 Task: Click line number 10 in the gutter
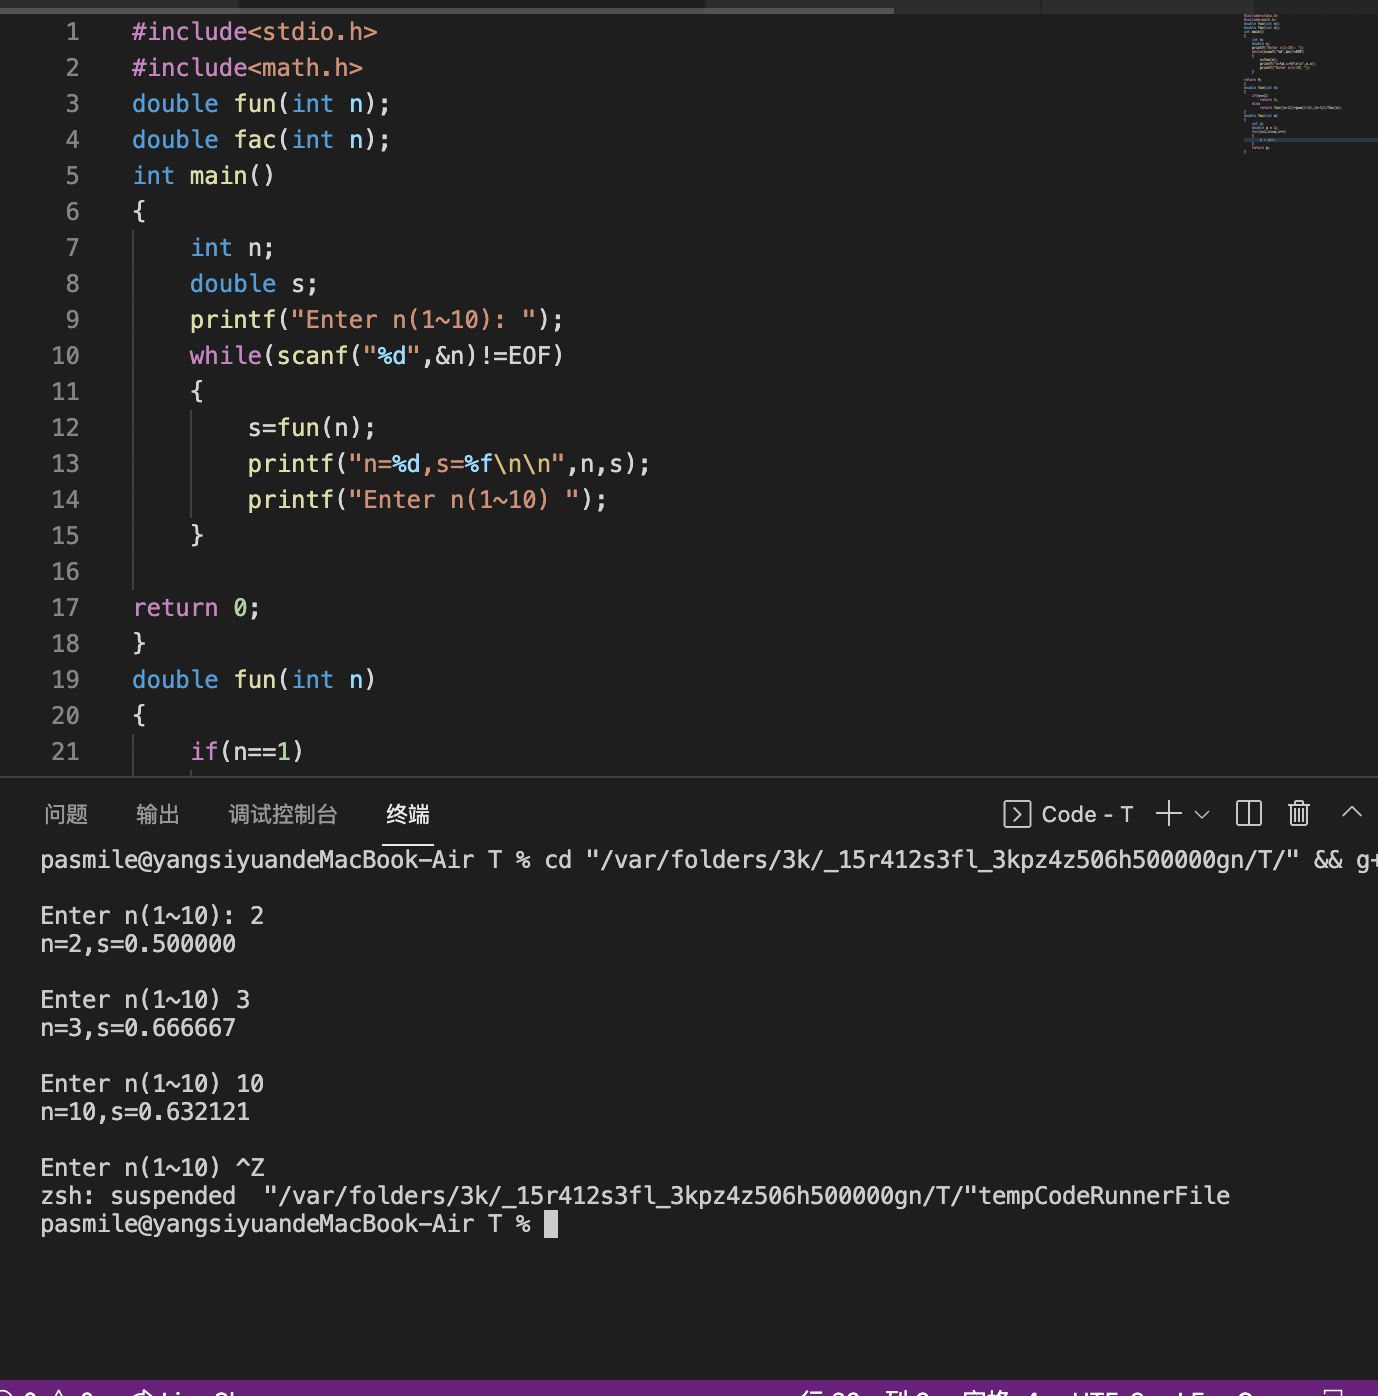(65, 356)
